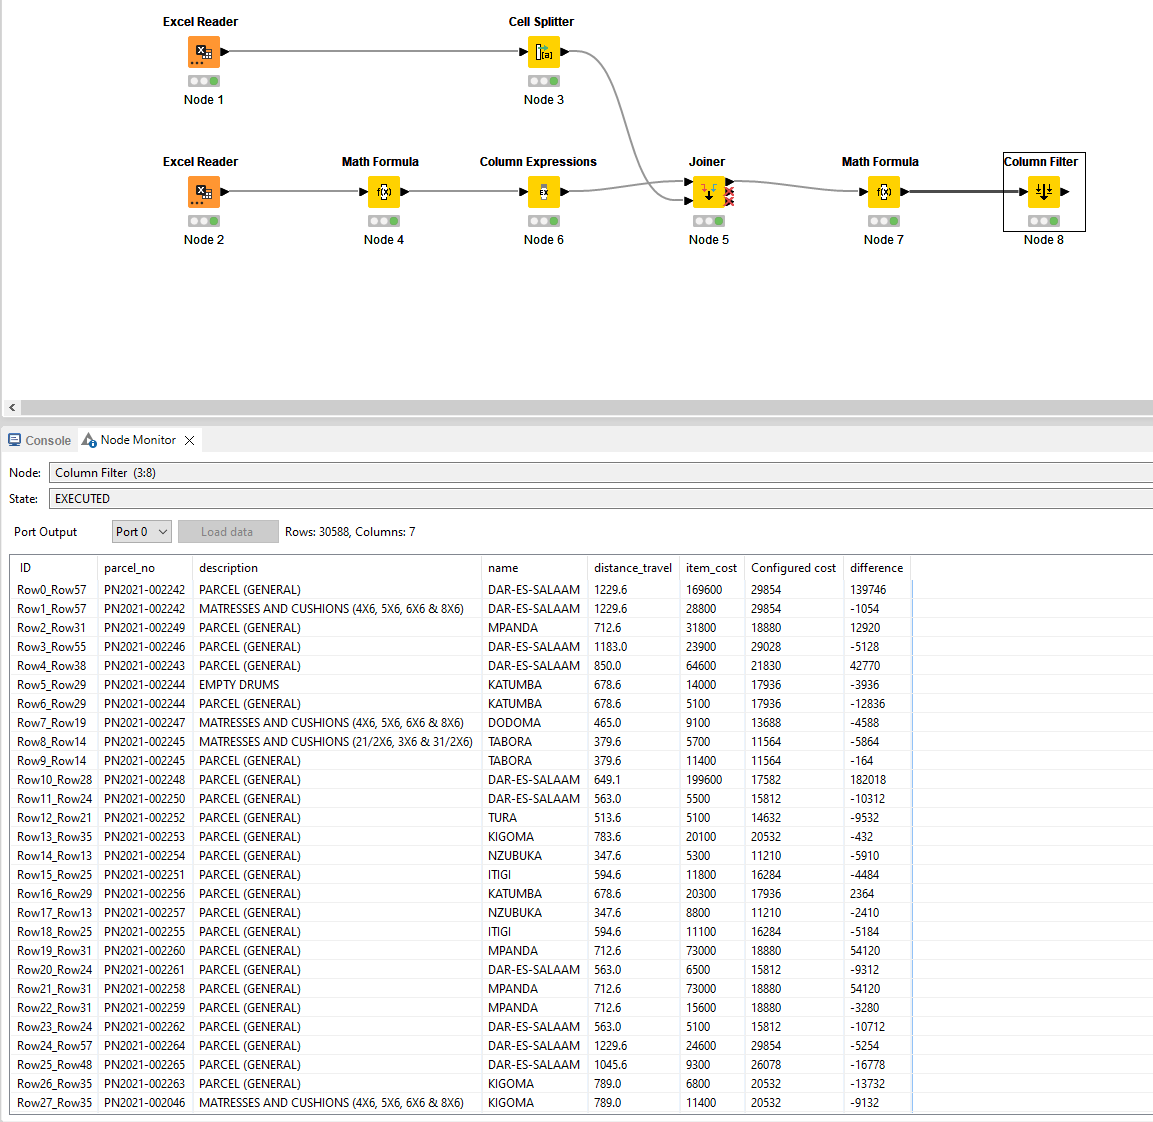This screenshot has height=1122, width=1153.
Task: Click the Configured cost column header
Action: [793, 568]
